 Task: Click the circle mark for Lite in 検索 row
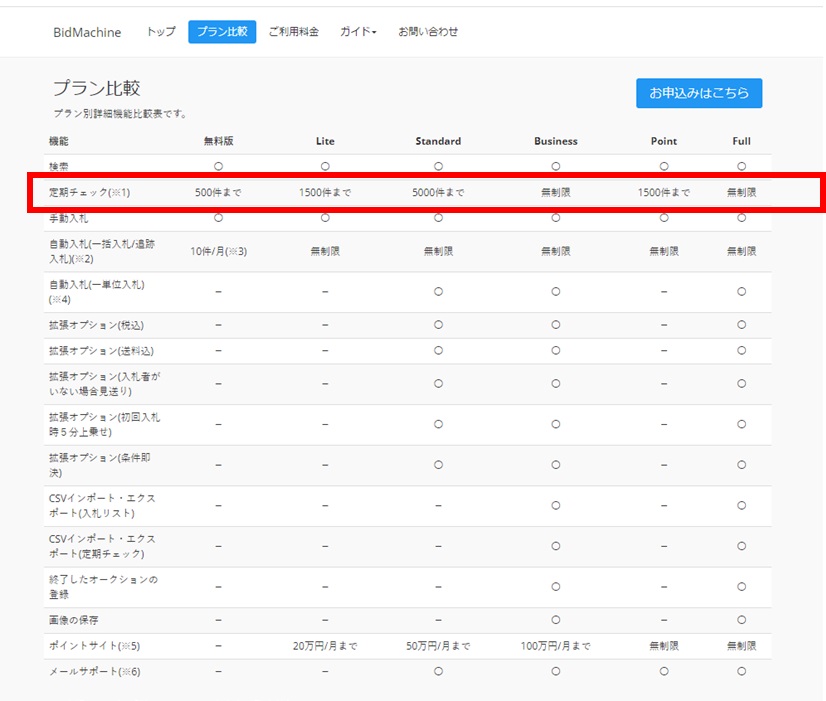pyautogui.click(x=325, y=165)
